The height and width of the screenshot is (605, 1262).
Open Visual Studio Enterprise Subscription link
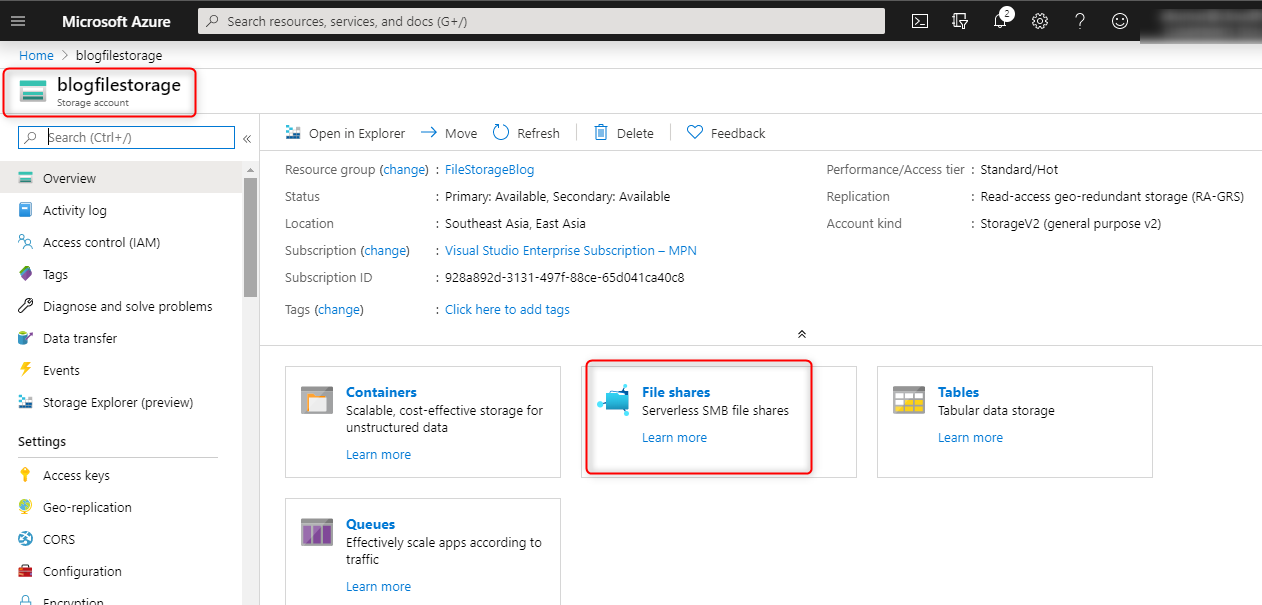571,250
